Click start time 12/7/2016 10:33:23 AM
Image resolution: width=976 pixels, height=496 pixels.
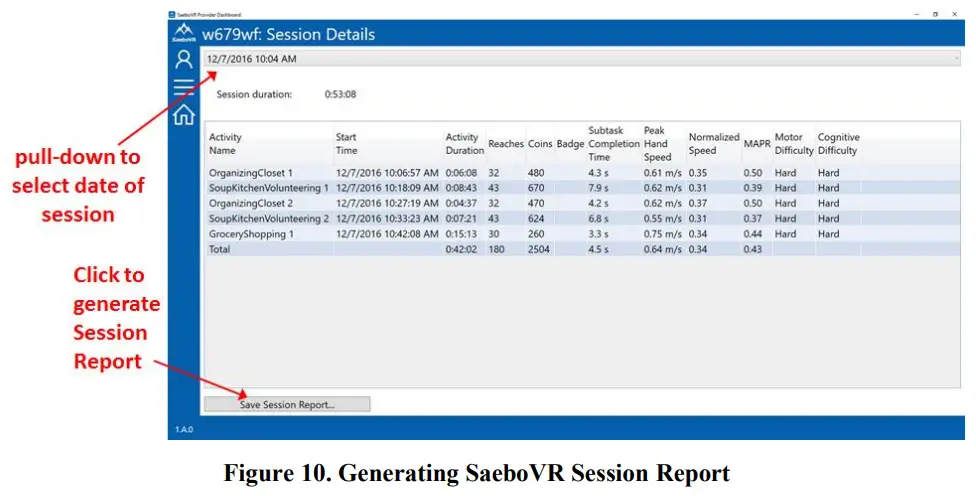[387, 218]
